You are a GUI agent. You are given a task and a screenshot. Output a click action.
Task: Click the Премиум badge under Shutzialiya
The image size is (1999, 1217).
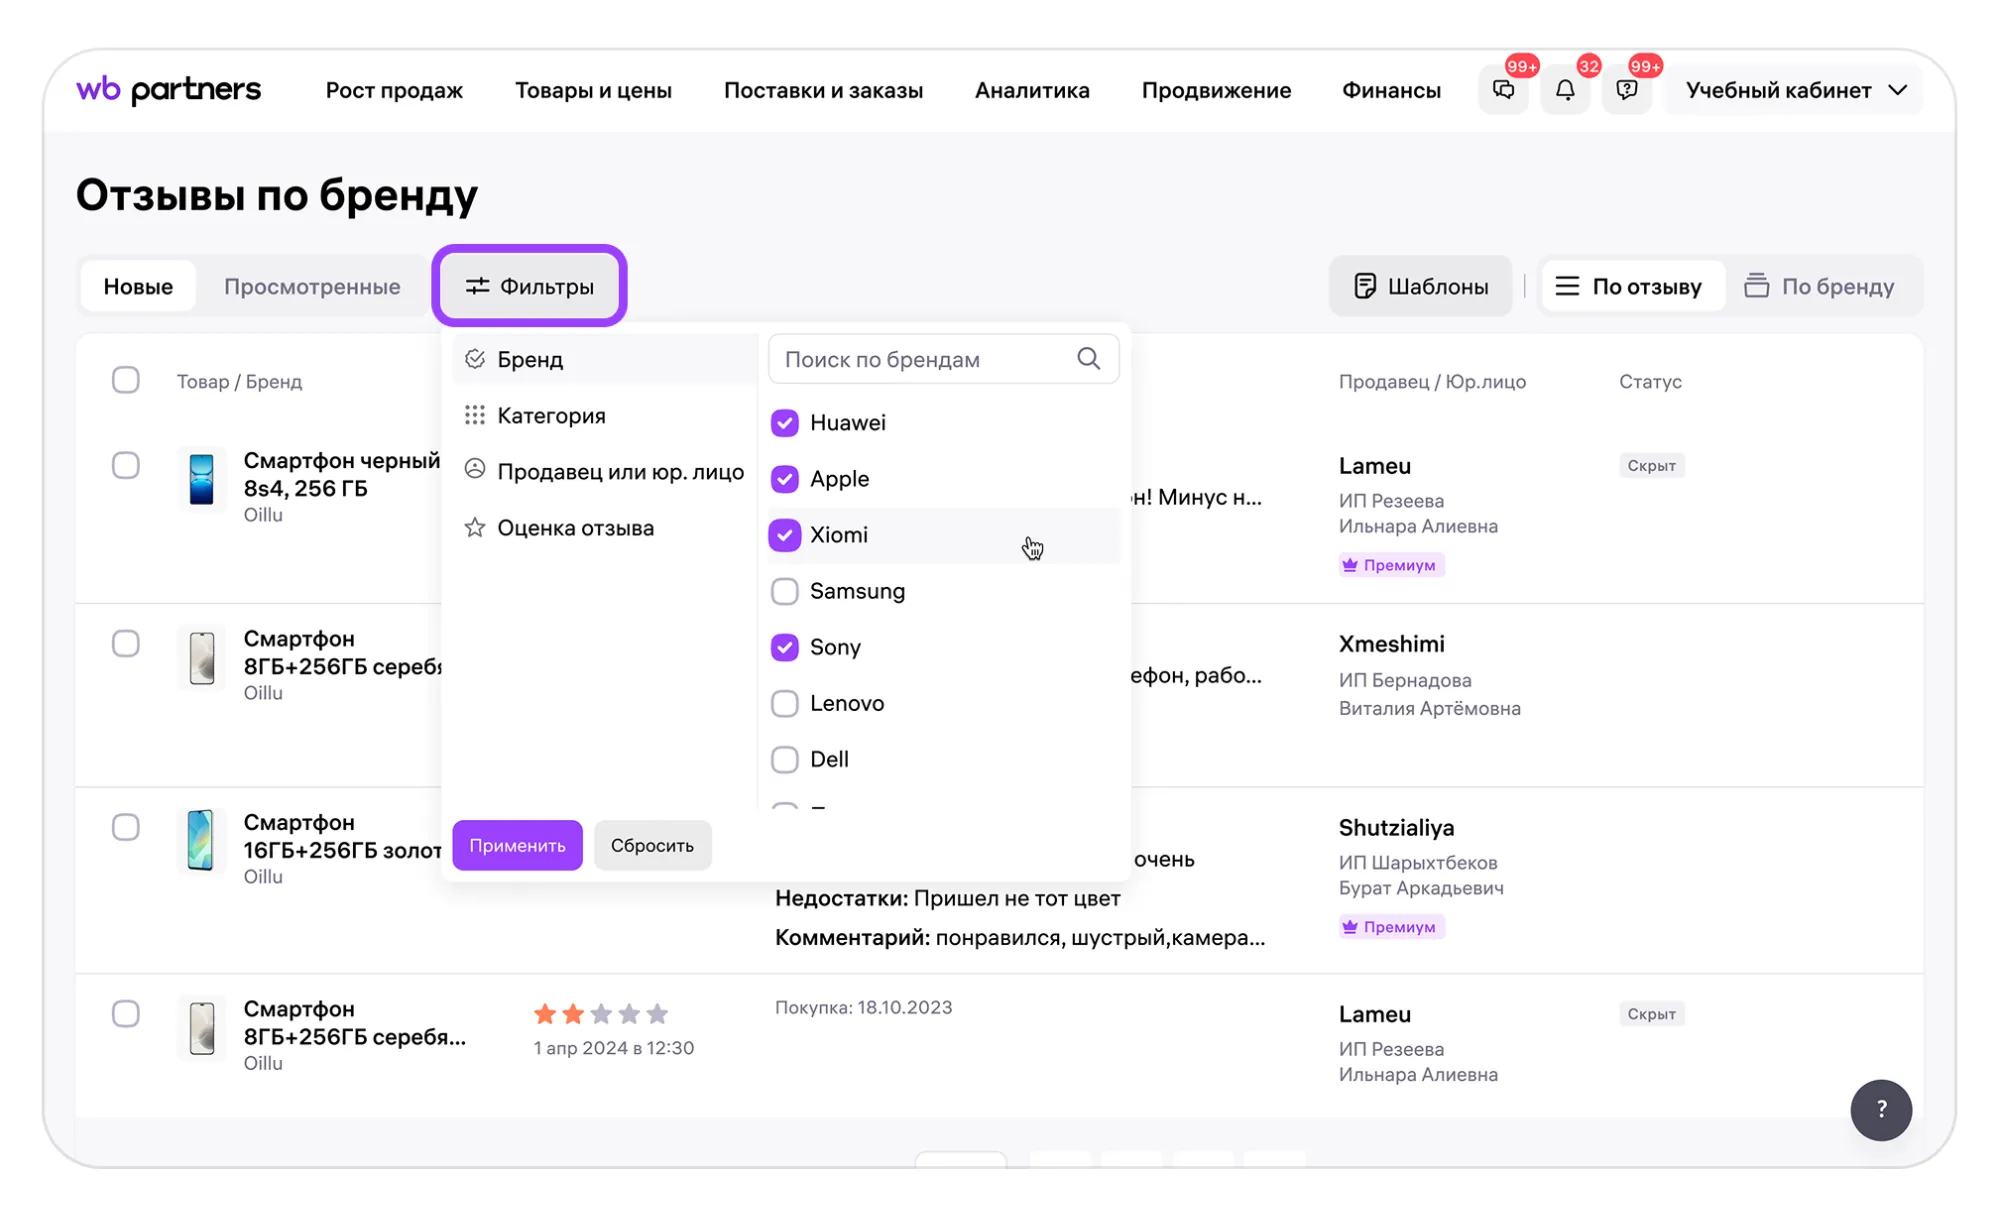coord(1391,927)
